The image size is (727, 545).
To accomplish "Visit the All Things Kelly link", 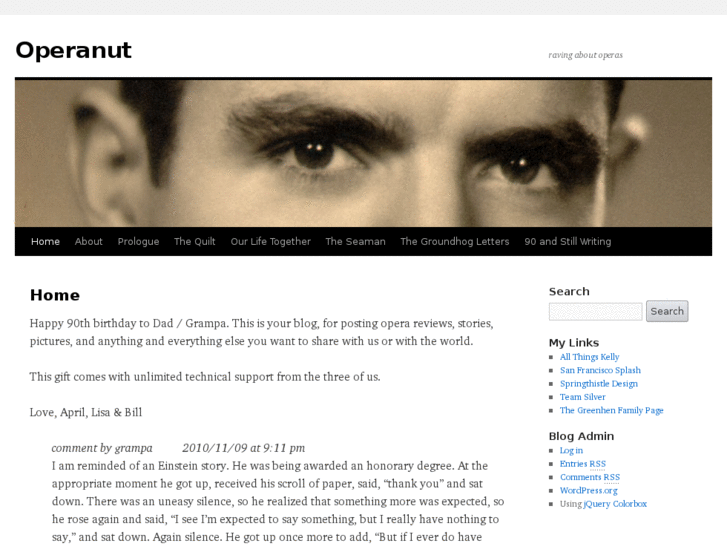I will point(589,357).
